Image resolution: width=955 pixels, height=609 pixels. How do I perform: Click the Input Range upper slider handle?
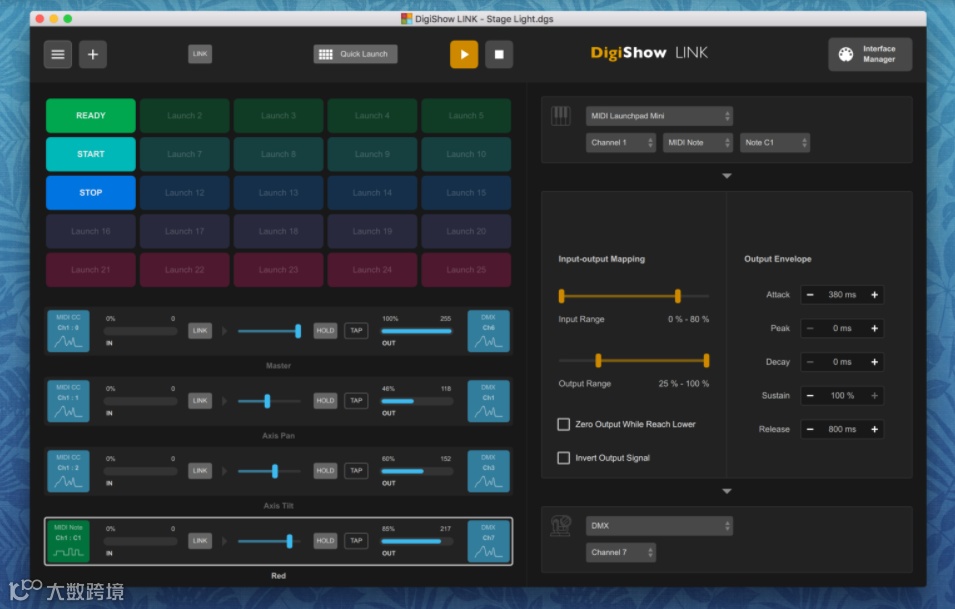(677, 296)
